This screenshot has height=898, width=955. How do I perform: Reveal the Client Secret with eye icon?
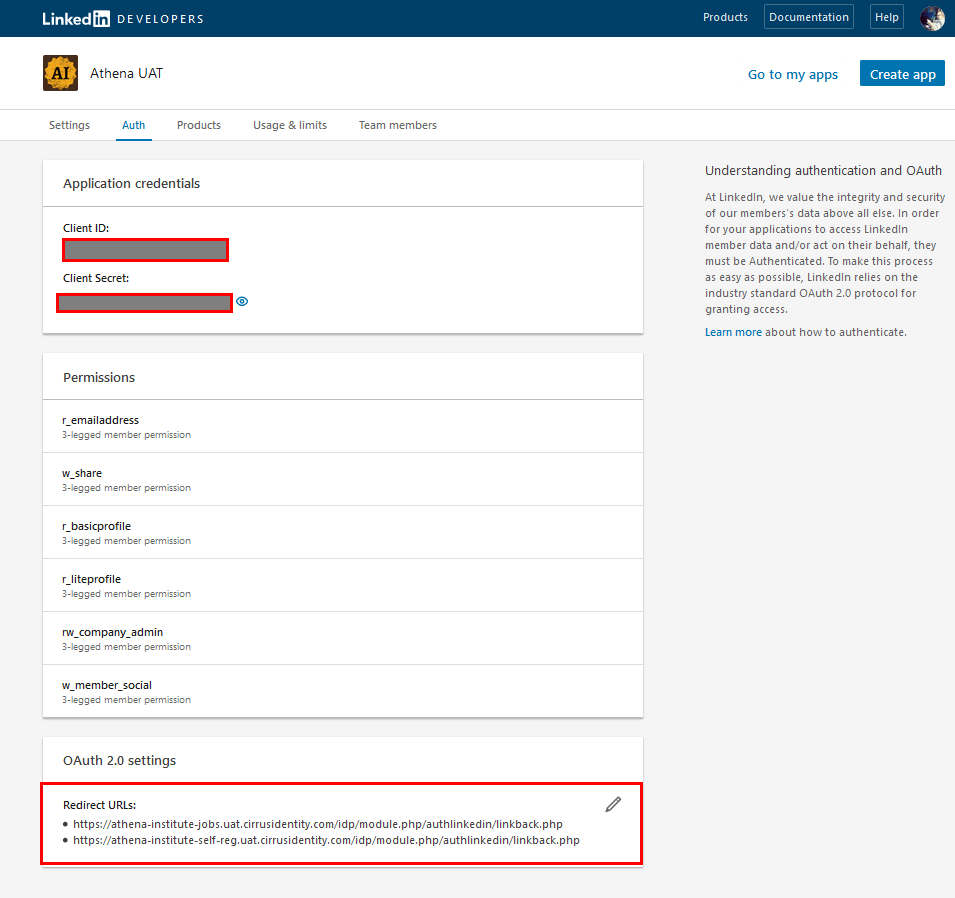tap(242, 302)
